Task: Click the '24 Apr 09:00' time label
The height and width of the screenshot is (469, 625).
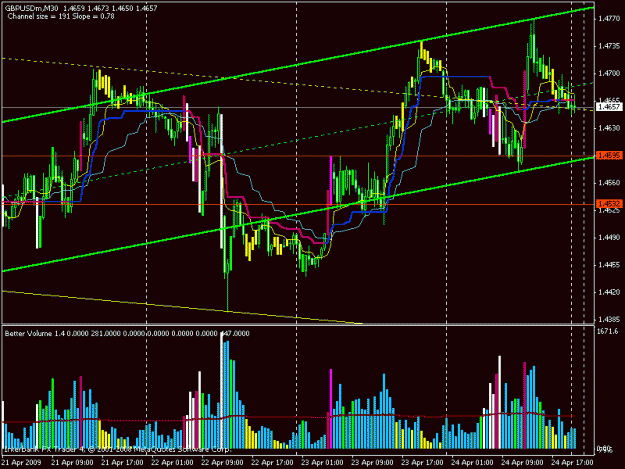Action: click(522, 462)
